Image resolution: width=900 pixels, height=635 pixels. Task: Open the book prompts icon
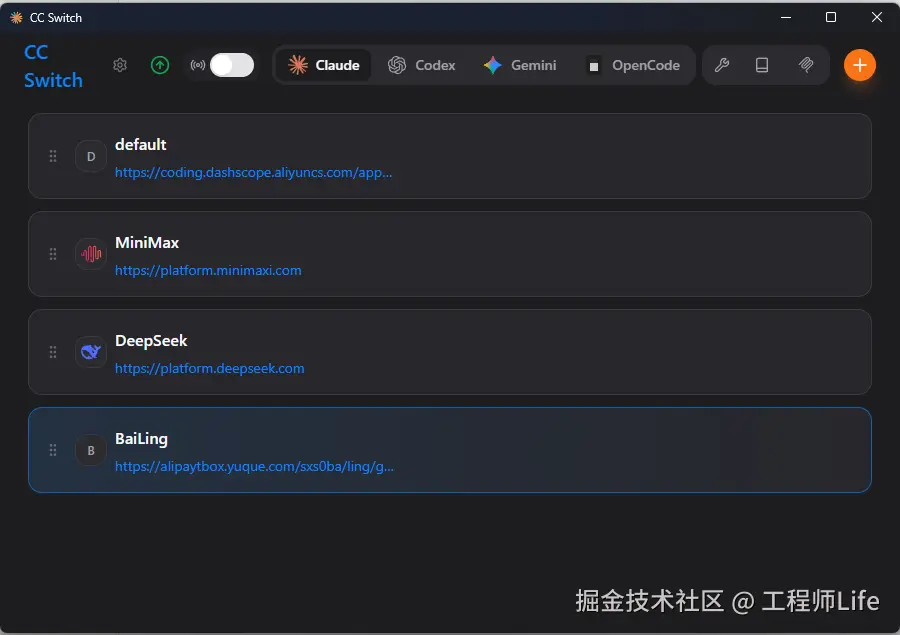(762, 65)
